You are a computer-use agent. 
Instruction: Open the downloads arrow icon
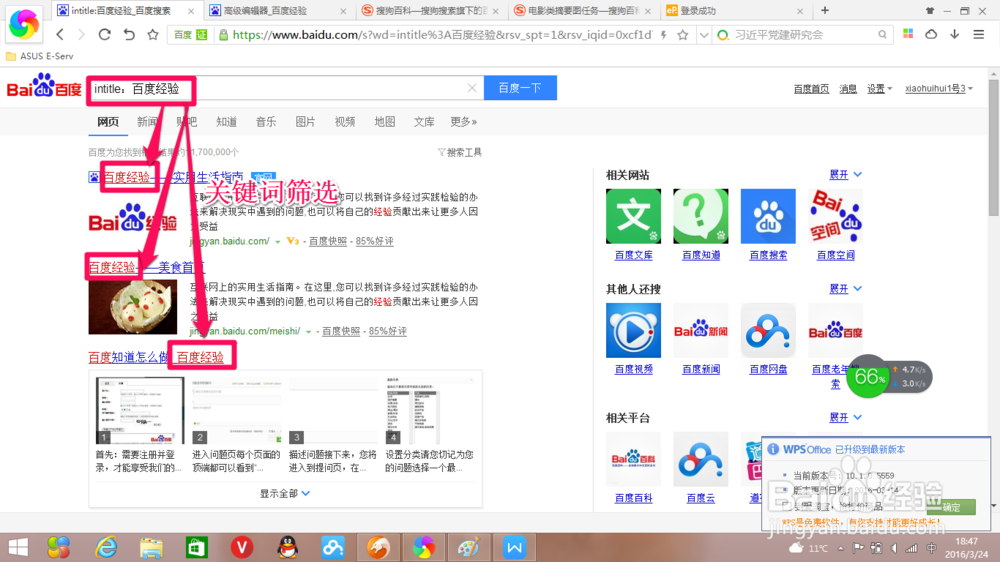pos(954,34)
